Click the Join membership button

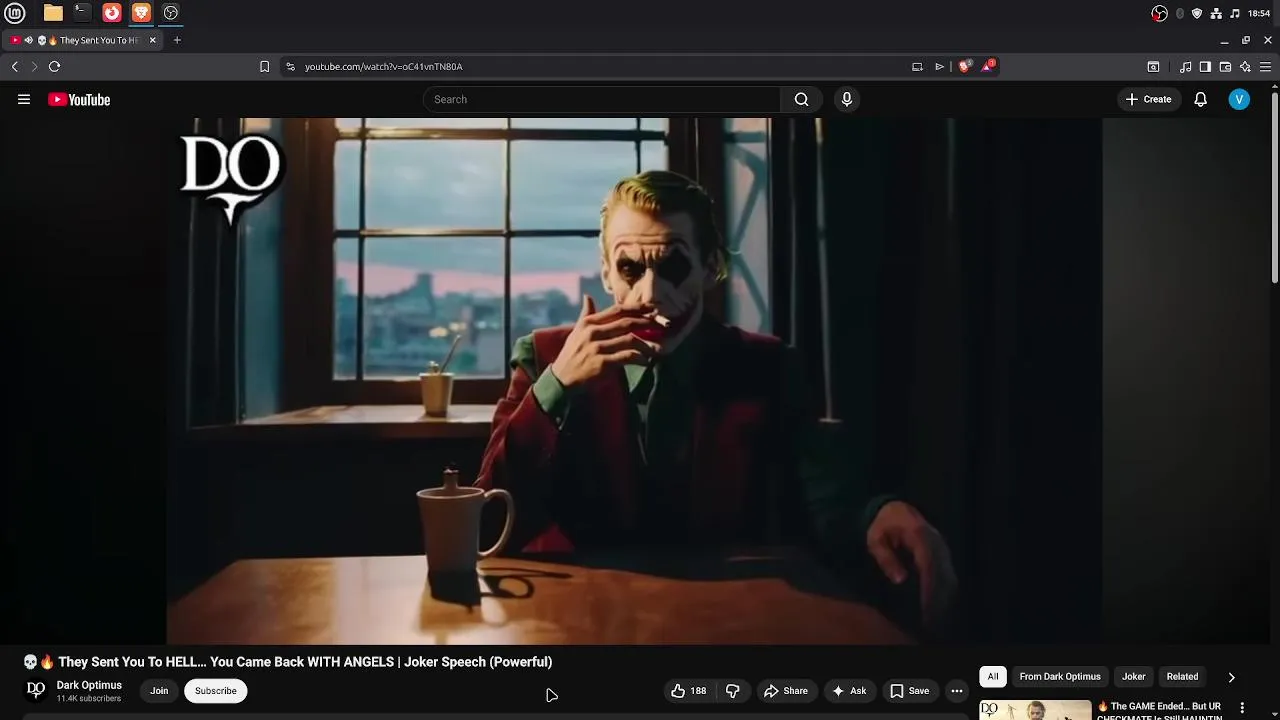point(159,691)
